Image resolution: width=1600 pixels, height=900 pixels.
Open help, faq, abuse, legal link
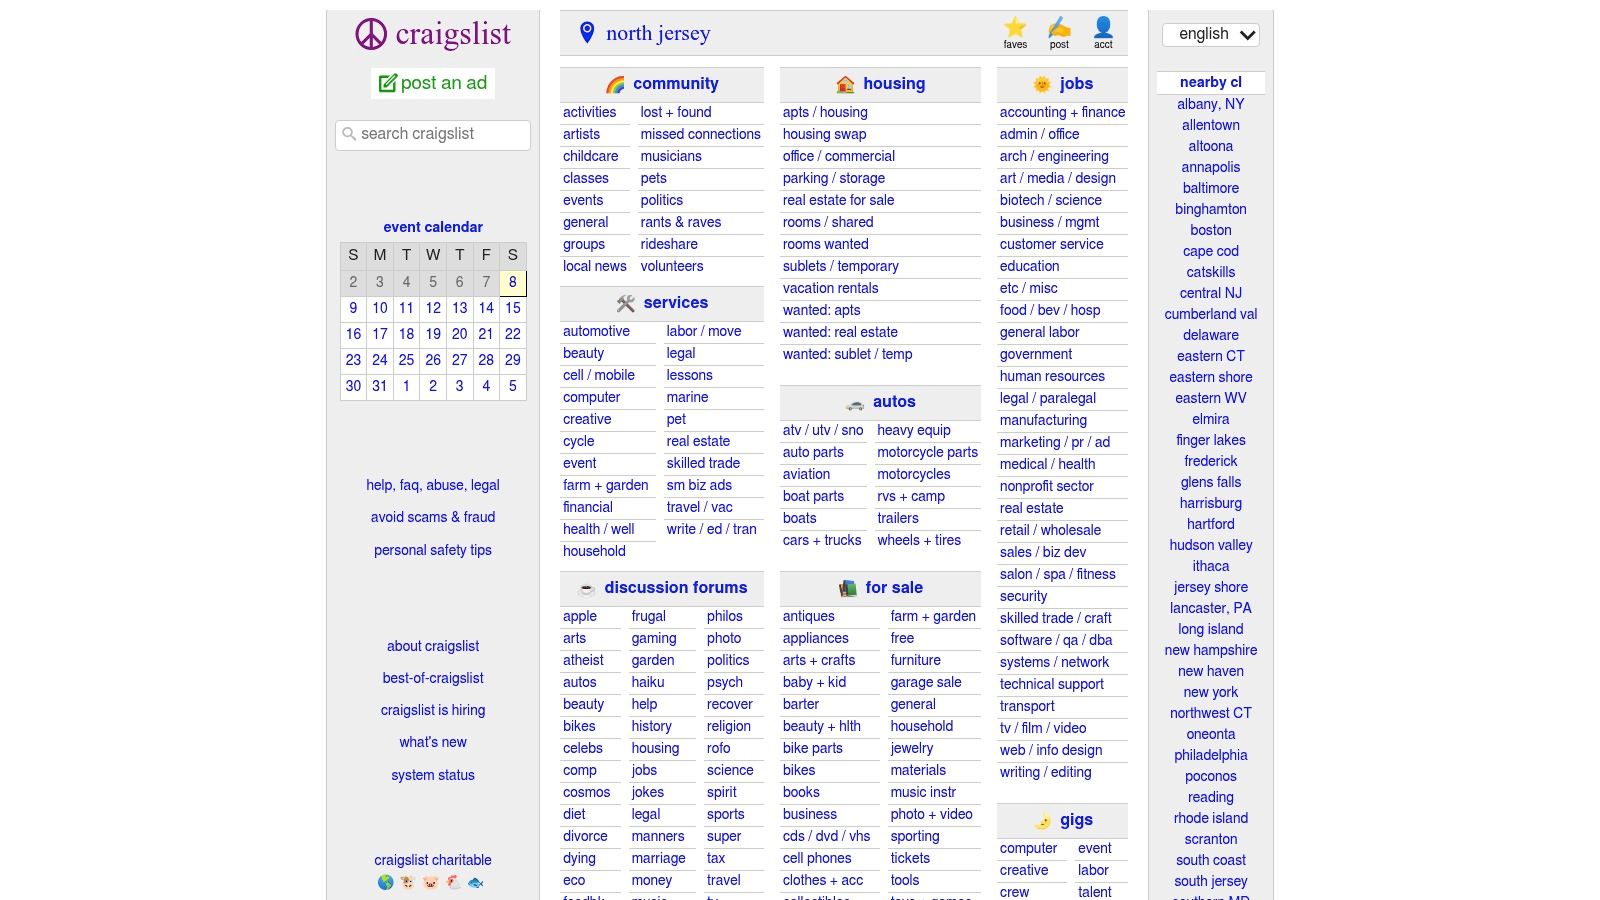coord(433,486)
